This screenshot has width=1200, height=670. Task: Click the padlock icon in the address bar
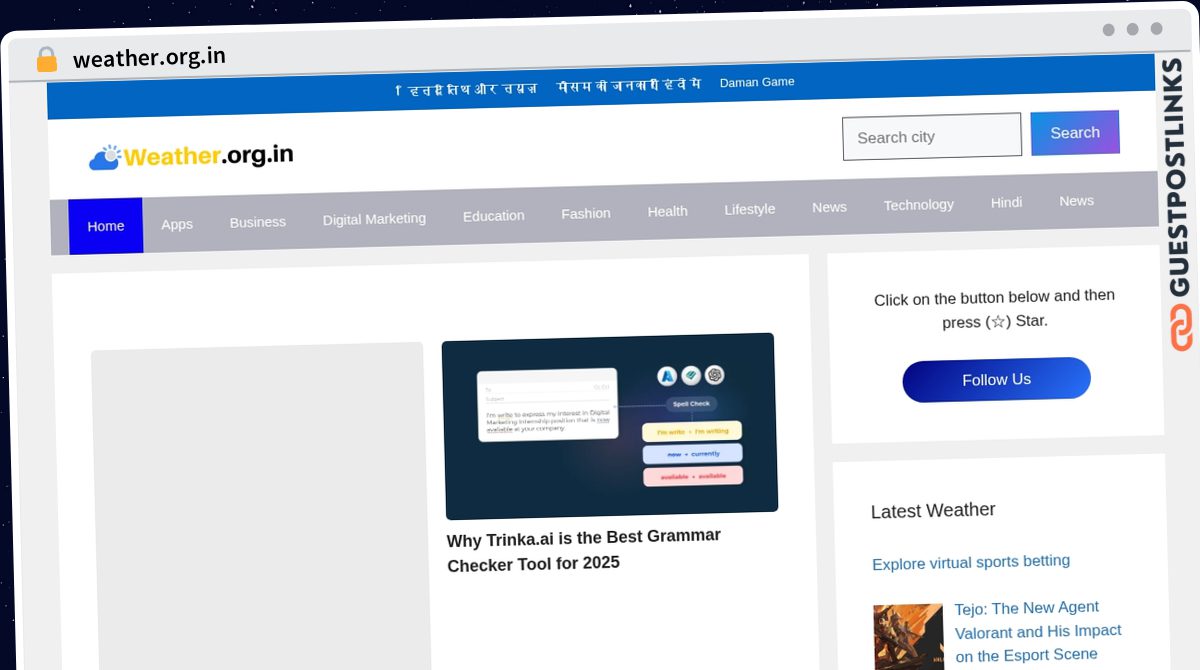pos(46,59)
